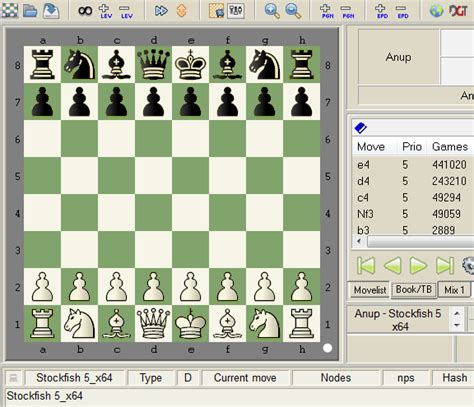
Task: Step forward one move with green arrow
Action: [x=418, y=266]
